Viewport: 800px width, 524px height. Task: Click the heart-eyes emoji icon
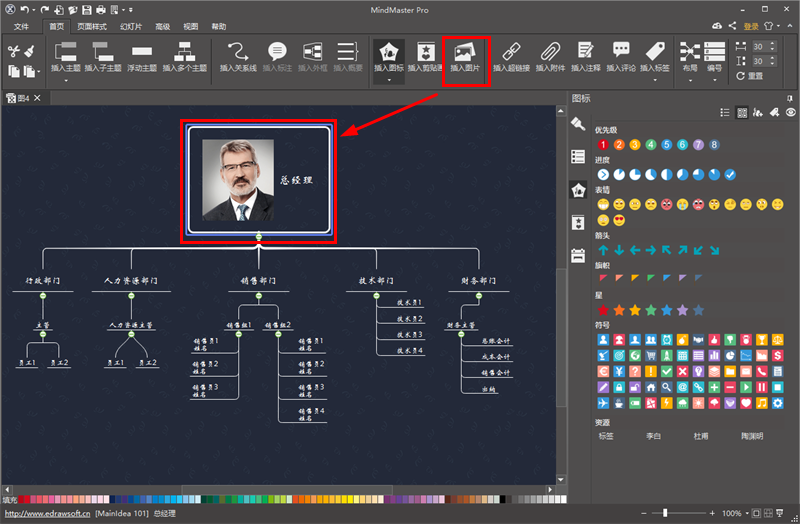[619, 220]
